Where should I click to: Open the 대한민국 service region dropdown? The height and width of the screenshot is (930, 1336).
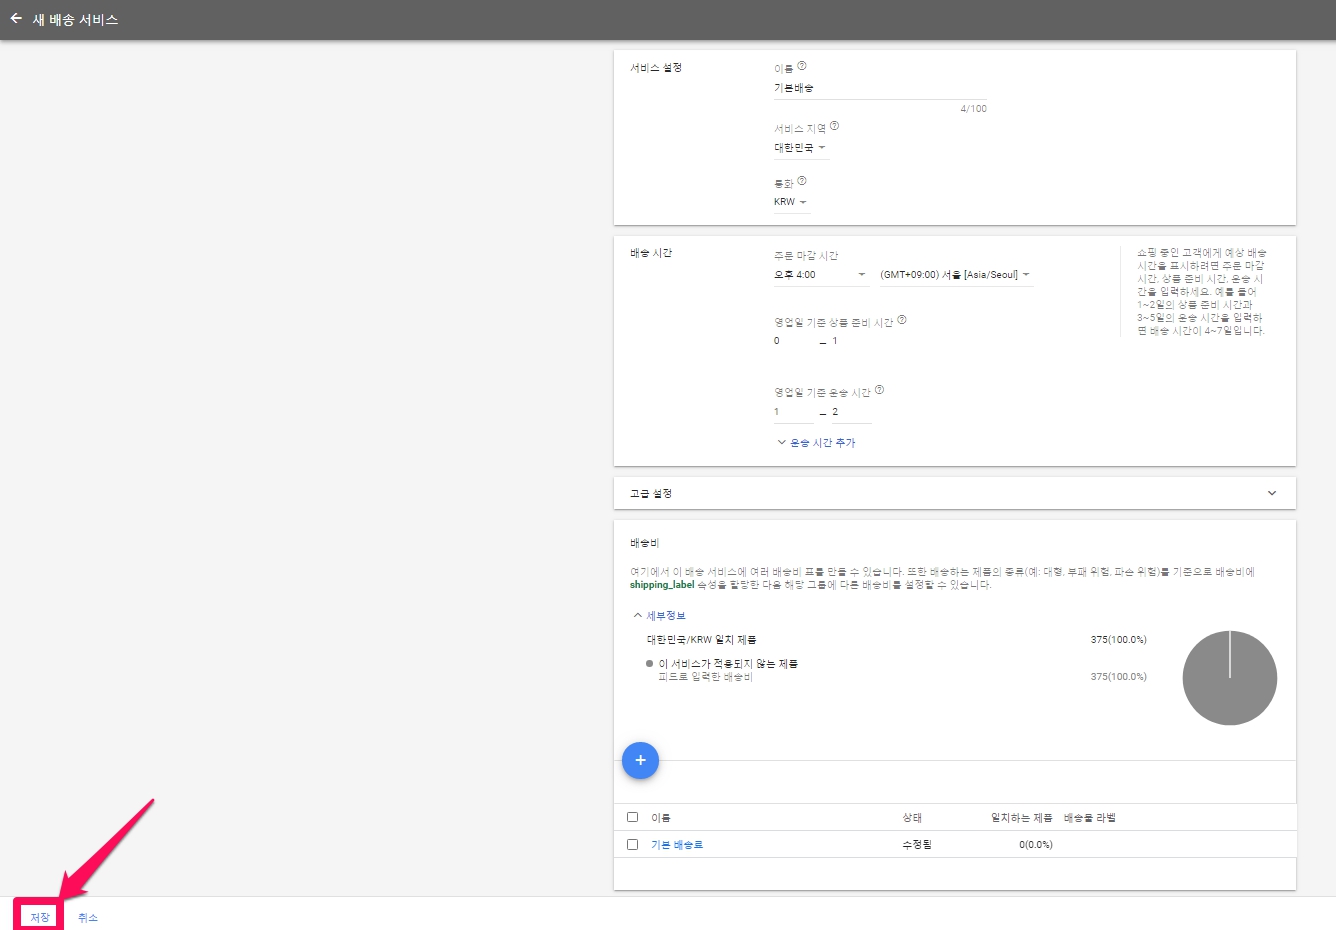[800, 148]
